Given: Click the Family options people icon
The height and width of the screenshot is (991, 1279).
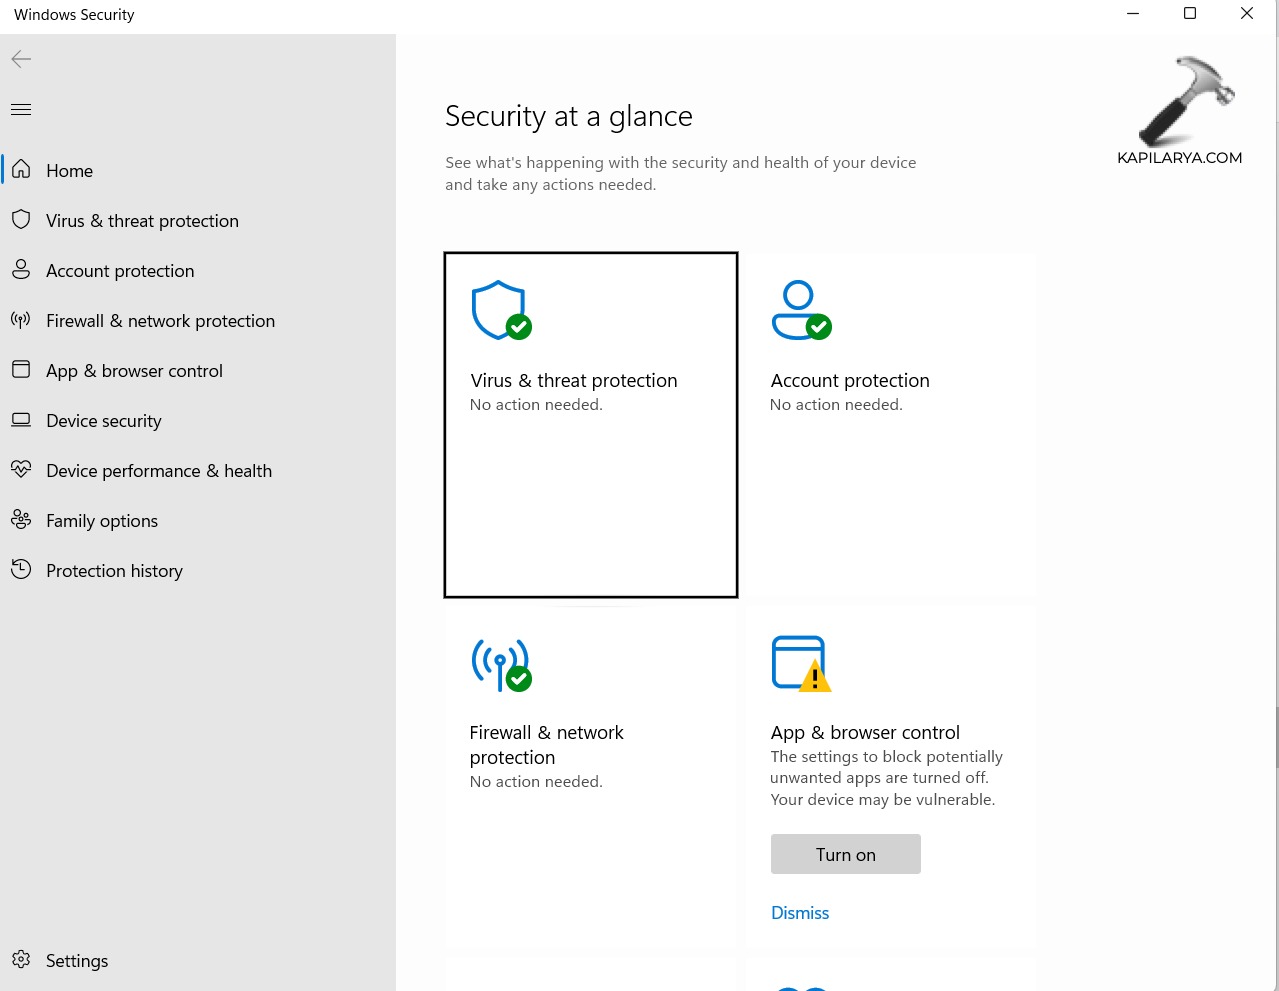Looking at the screenshot, I should [21, 519].
